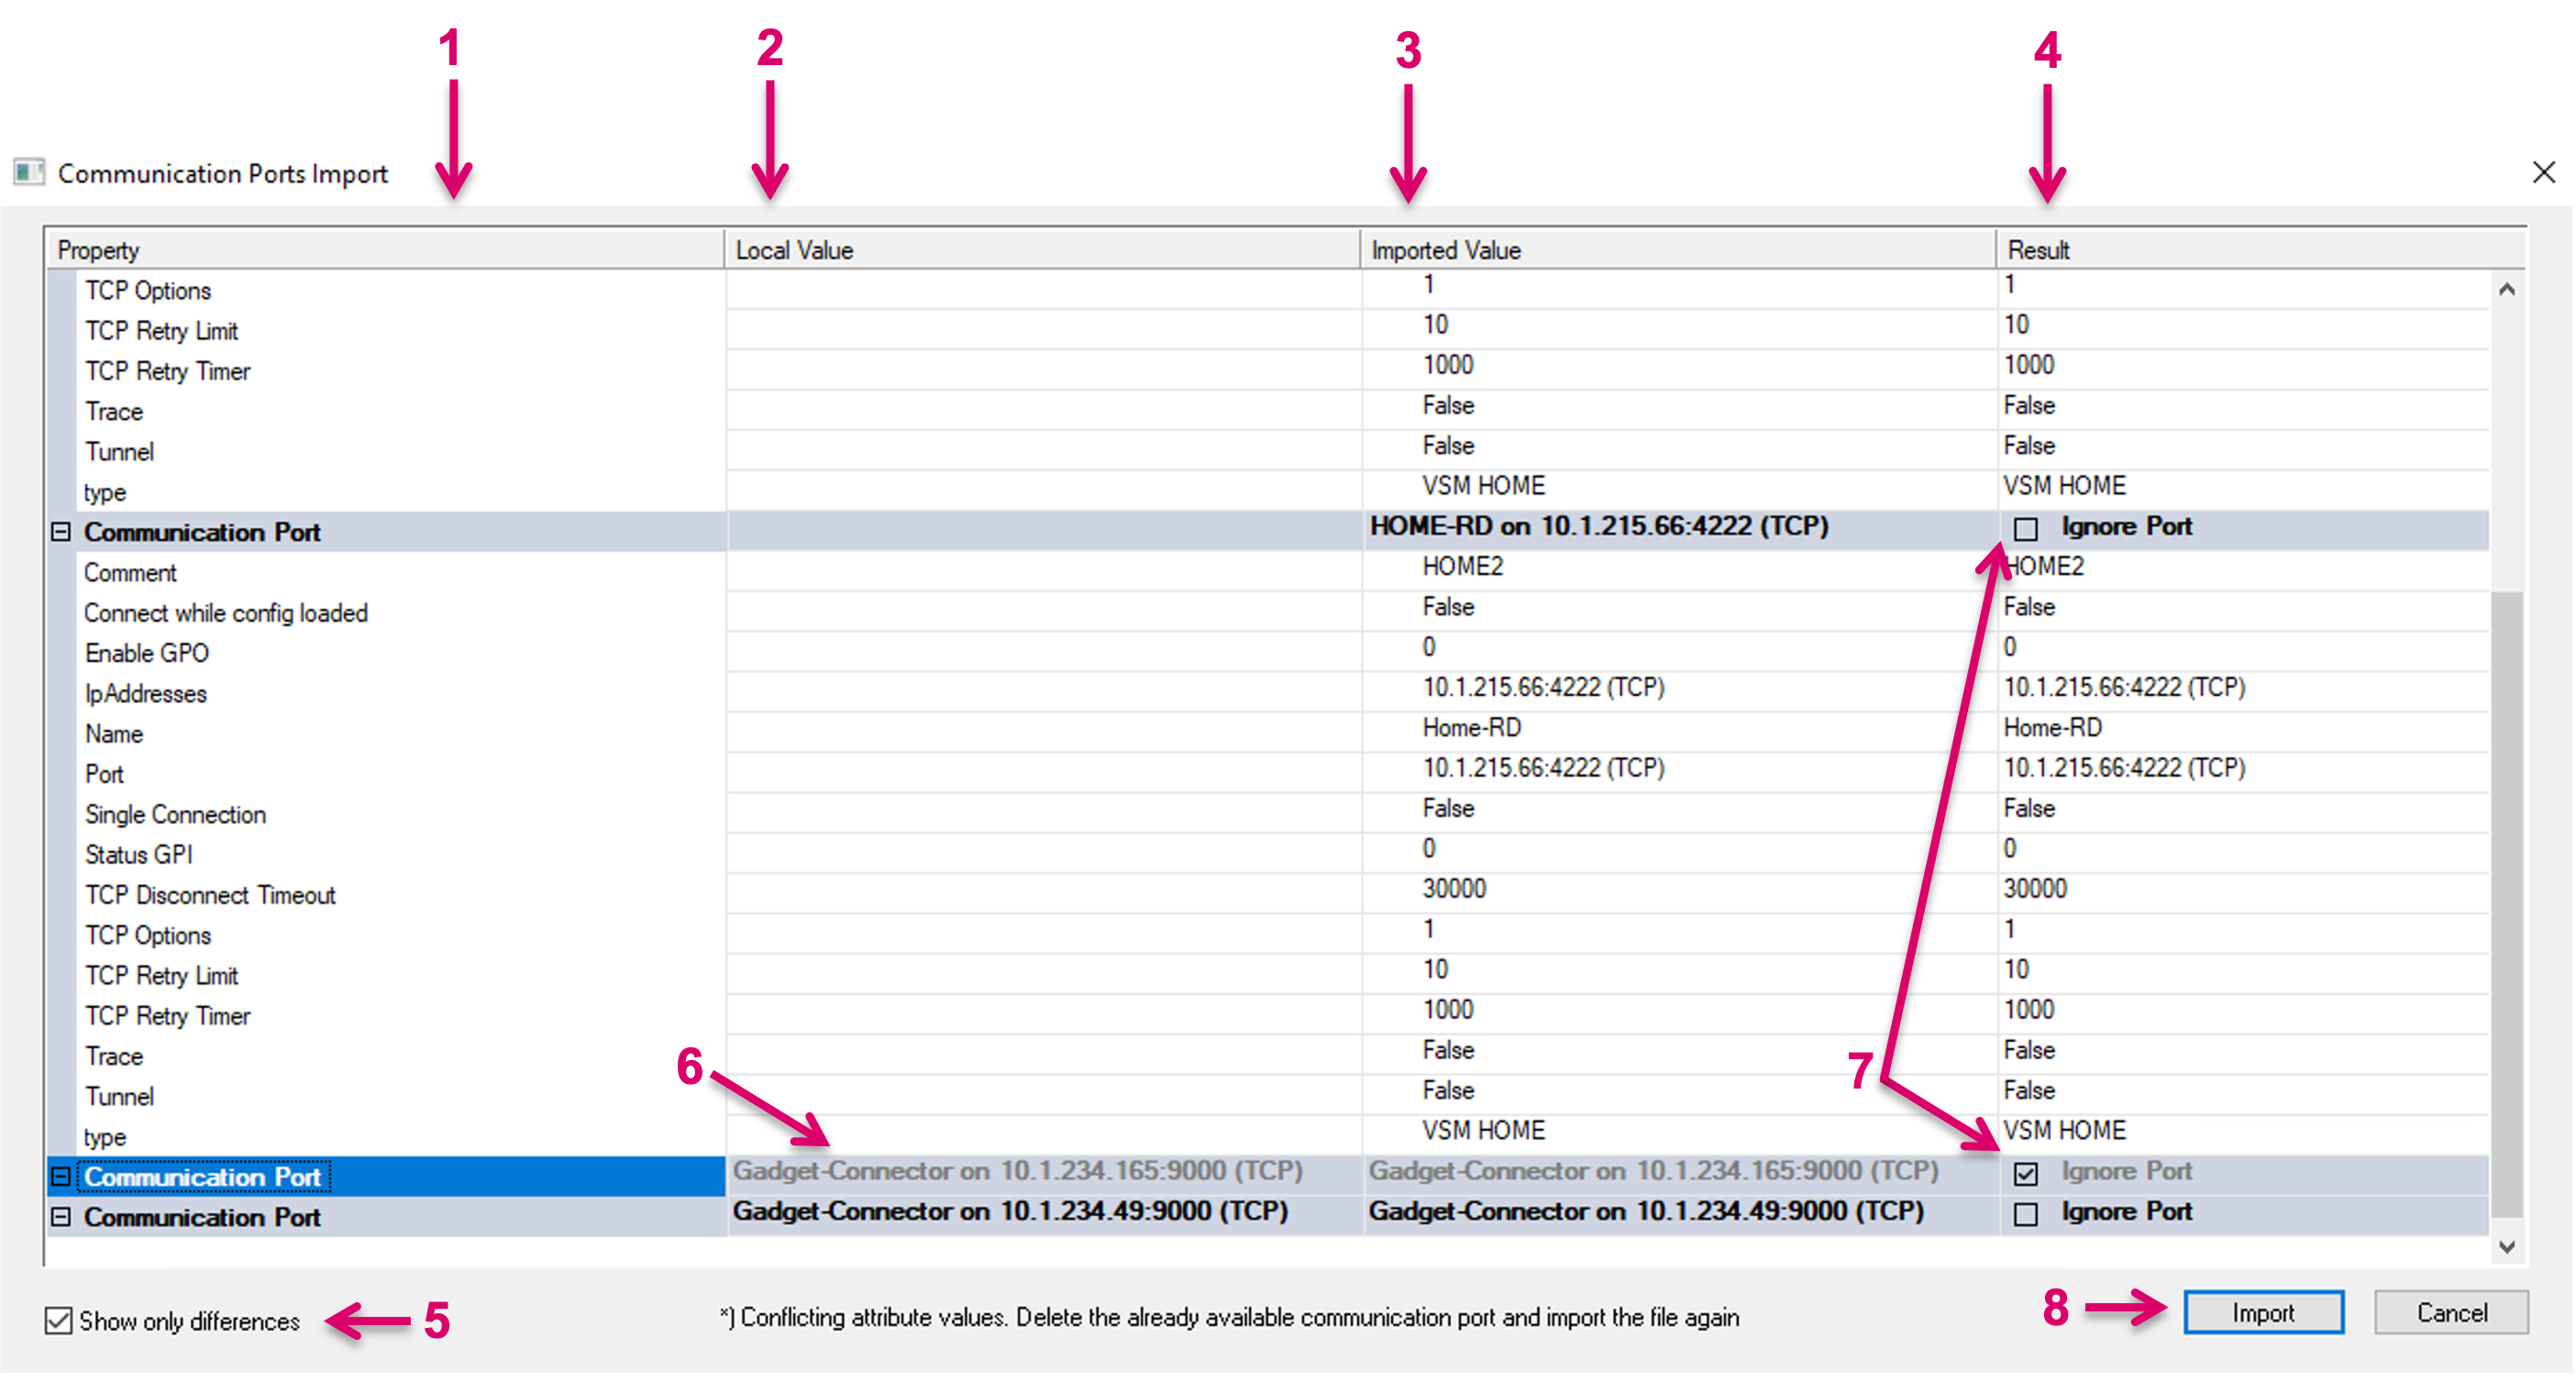Collapse the highlighted Communication Port node
Image resolution: width=2576 pixels, height=1382 pixels.
[61, 1177]
